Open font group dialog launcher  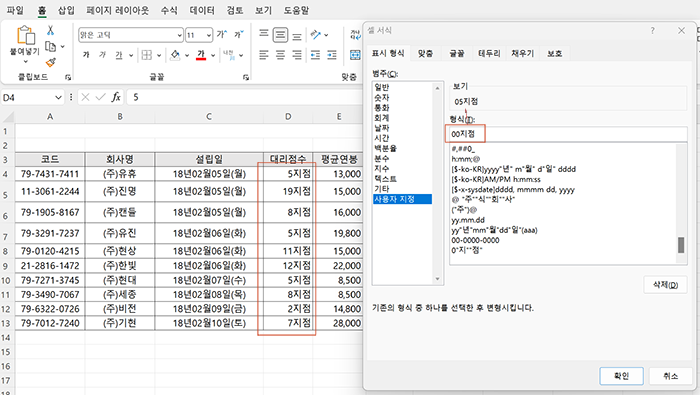(246, 77)
